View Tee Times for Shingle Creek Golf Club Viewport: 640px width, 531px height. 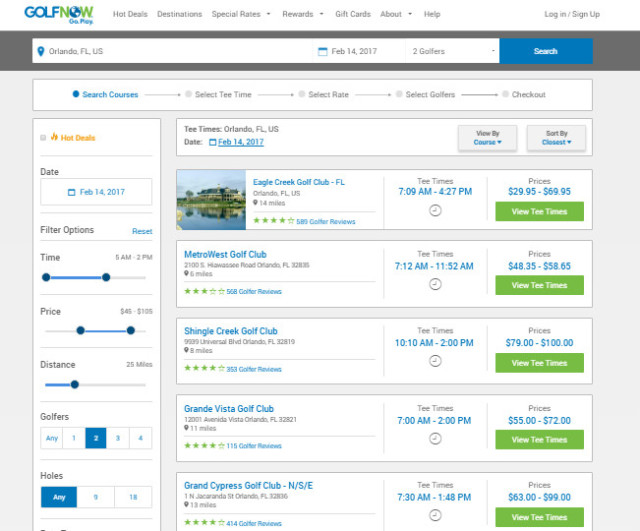[539, 363]
